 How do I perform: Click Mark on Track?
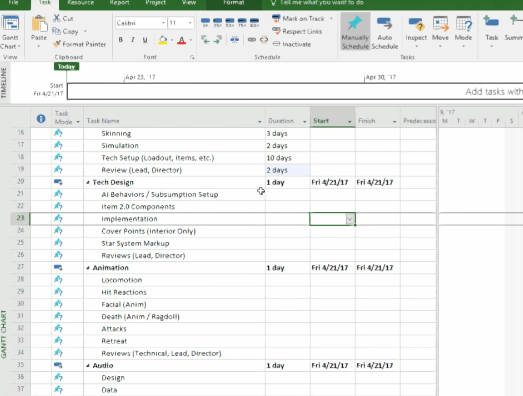tap(299, 19)
